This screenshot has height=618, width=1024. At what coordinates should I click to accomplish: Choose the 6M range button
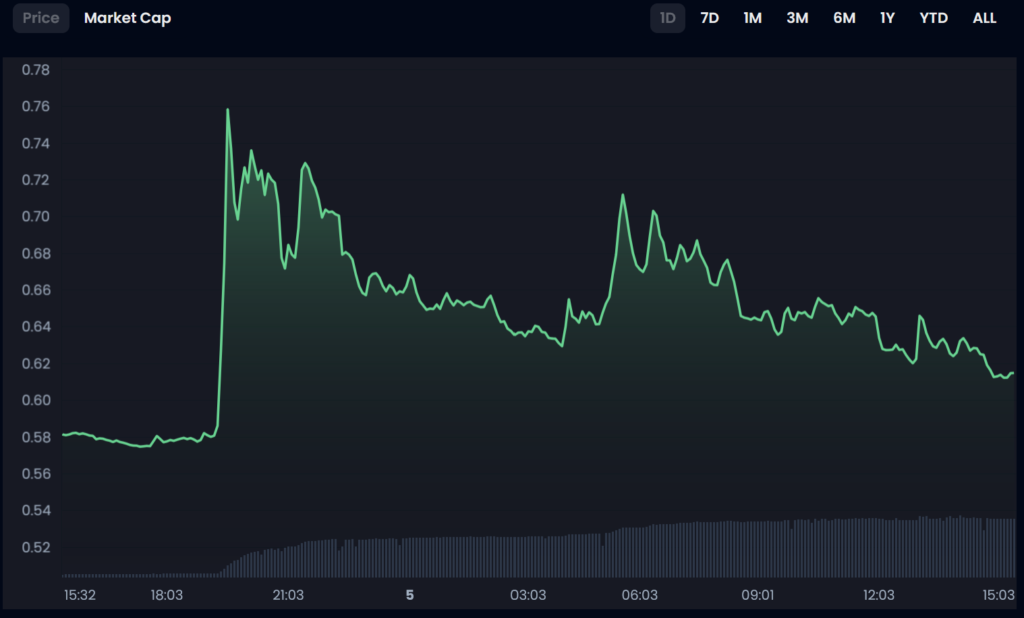[844, 18]
